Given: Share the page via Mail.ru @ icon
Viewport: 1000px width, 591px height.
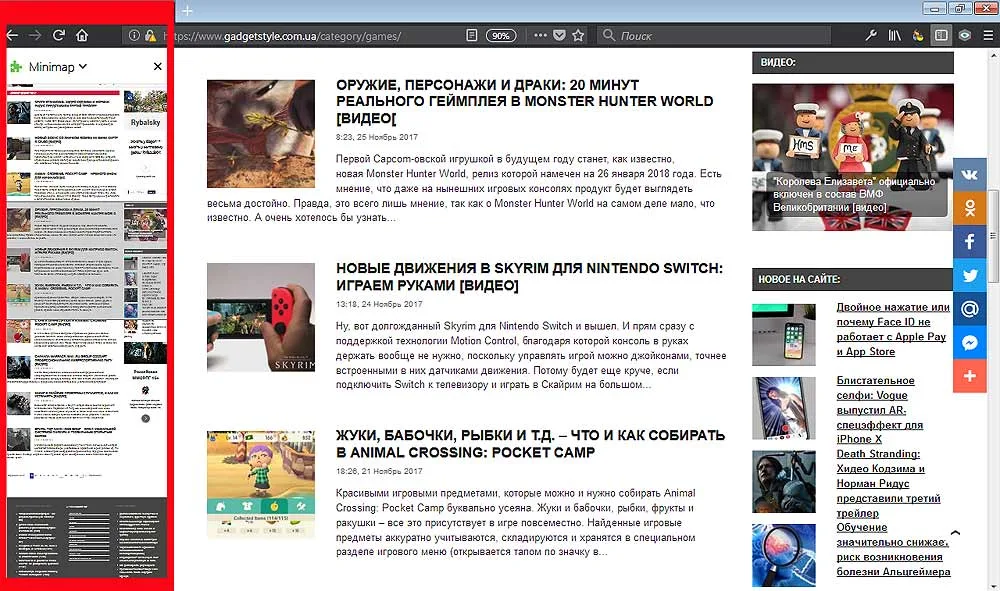Looking at the screenshot, I should (969, 309).
